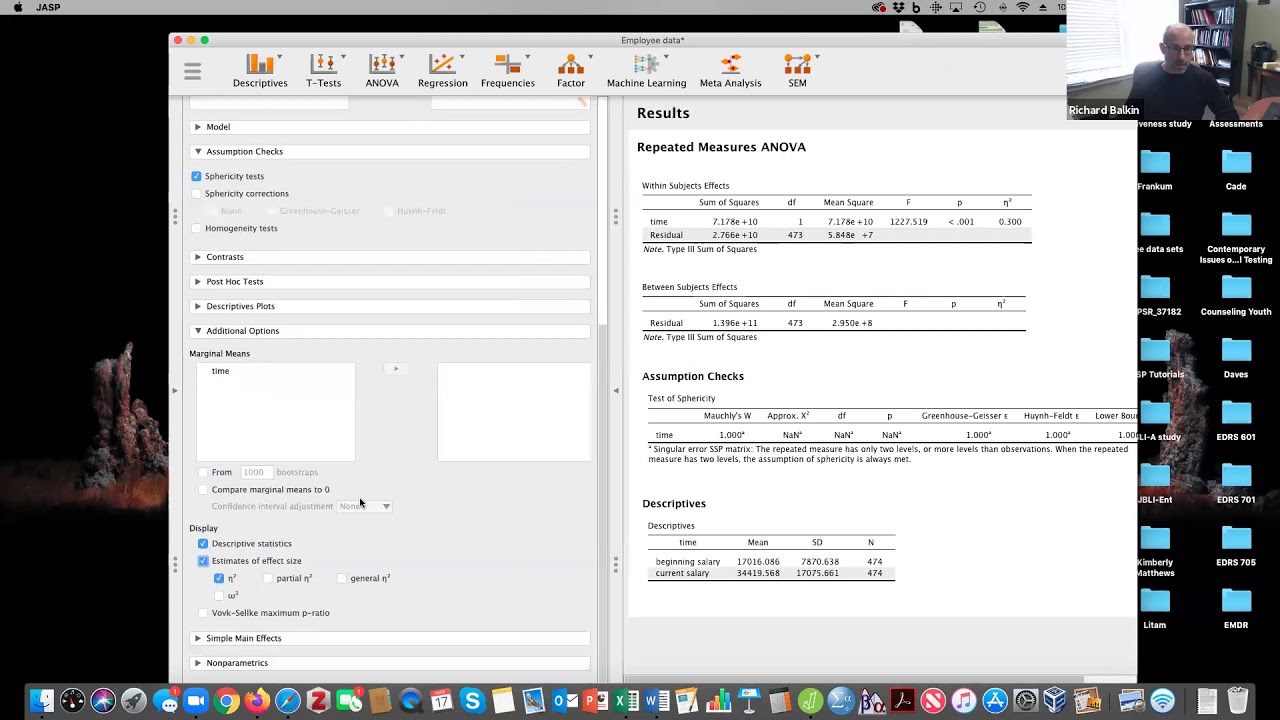Open the ANOVA module icon
The width and height of the screenshot is (1280, 720).
(x=382, y=71)
